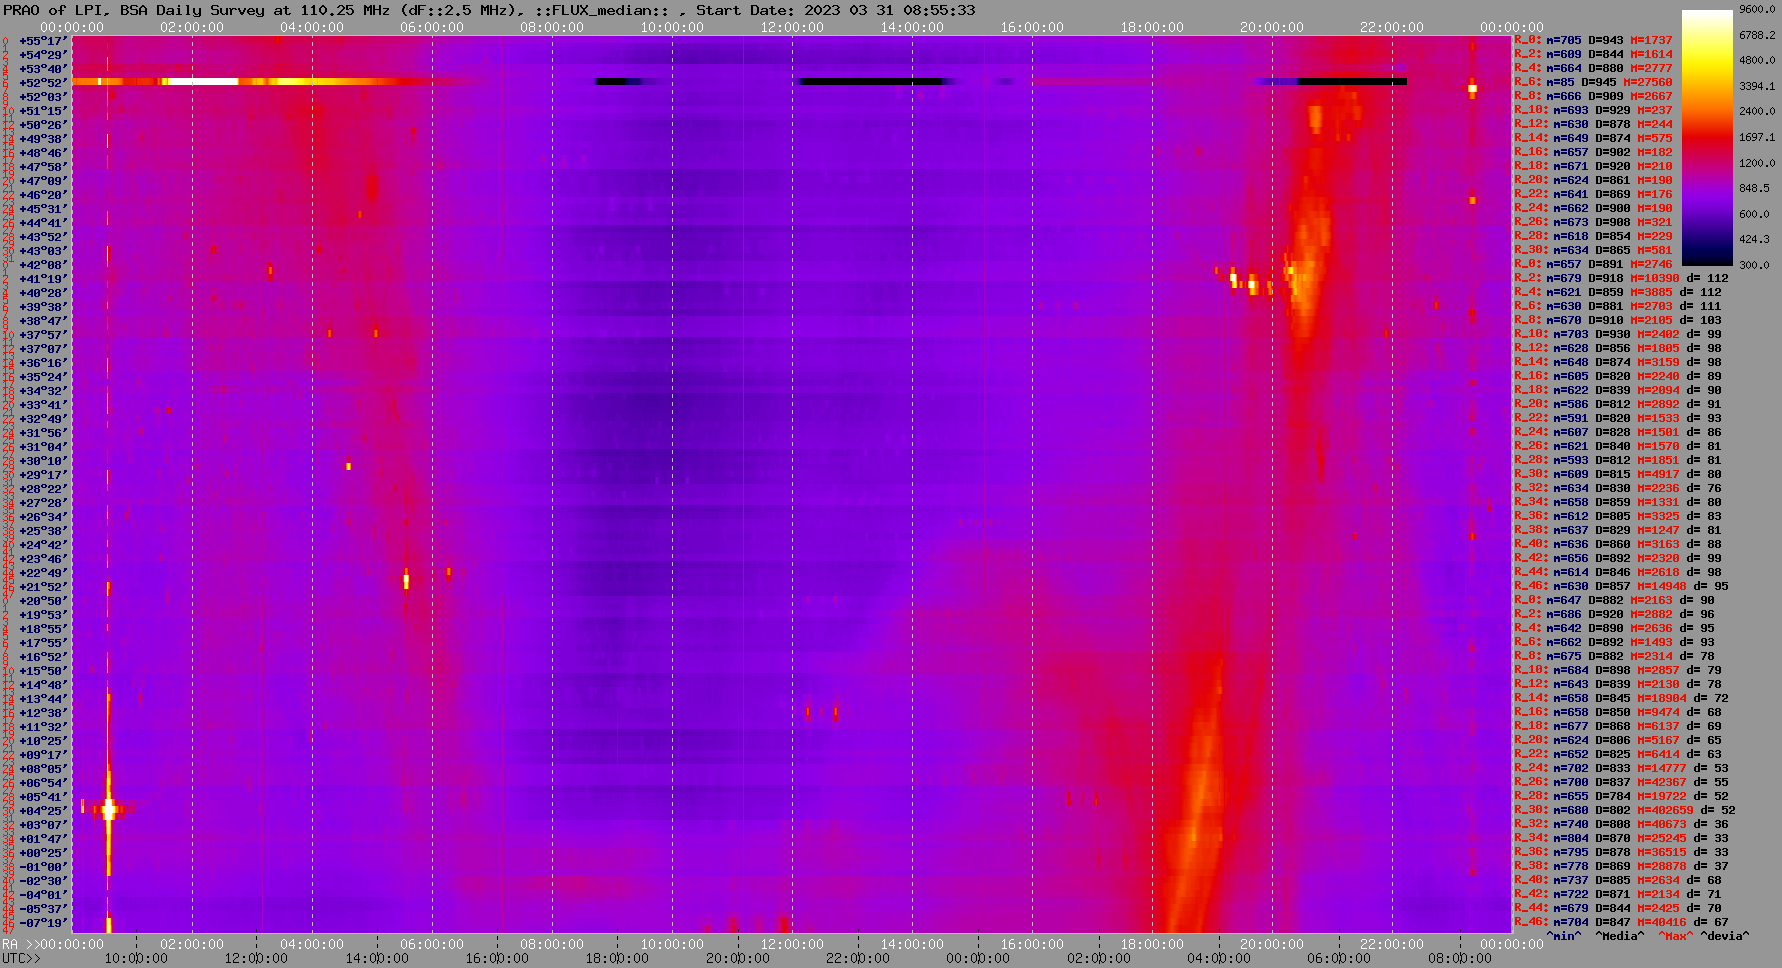1782x968 pixels.
Task: Click the '::FLUX_median::' label in the header
Action: click(x=604, y=10)
